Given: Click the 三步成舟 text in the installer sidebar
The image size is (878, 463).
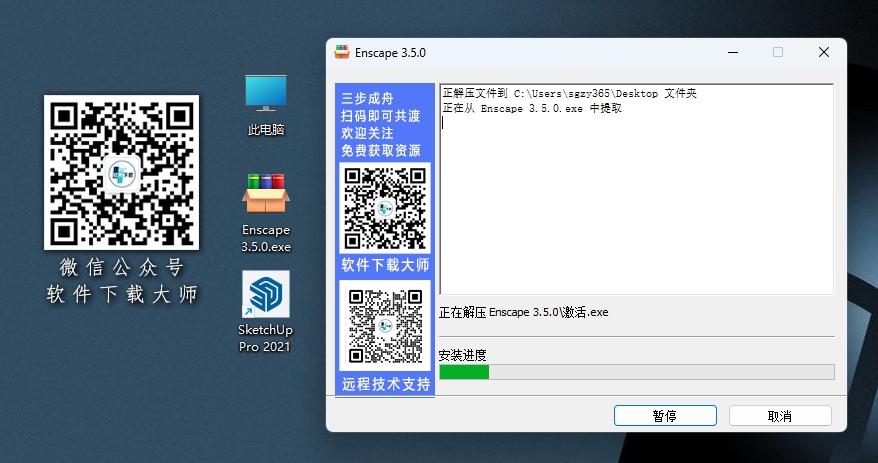Looking at the screenshot, I should point(367,99).
